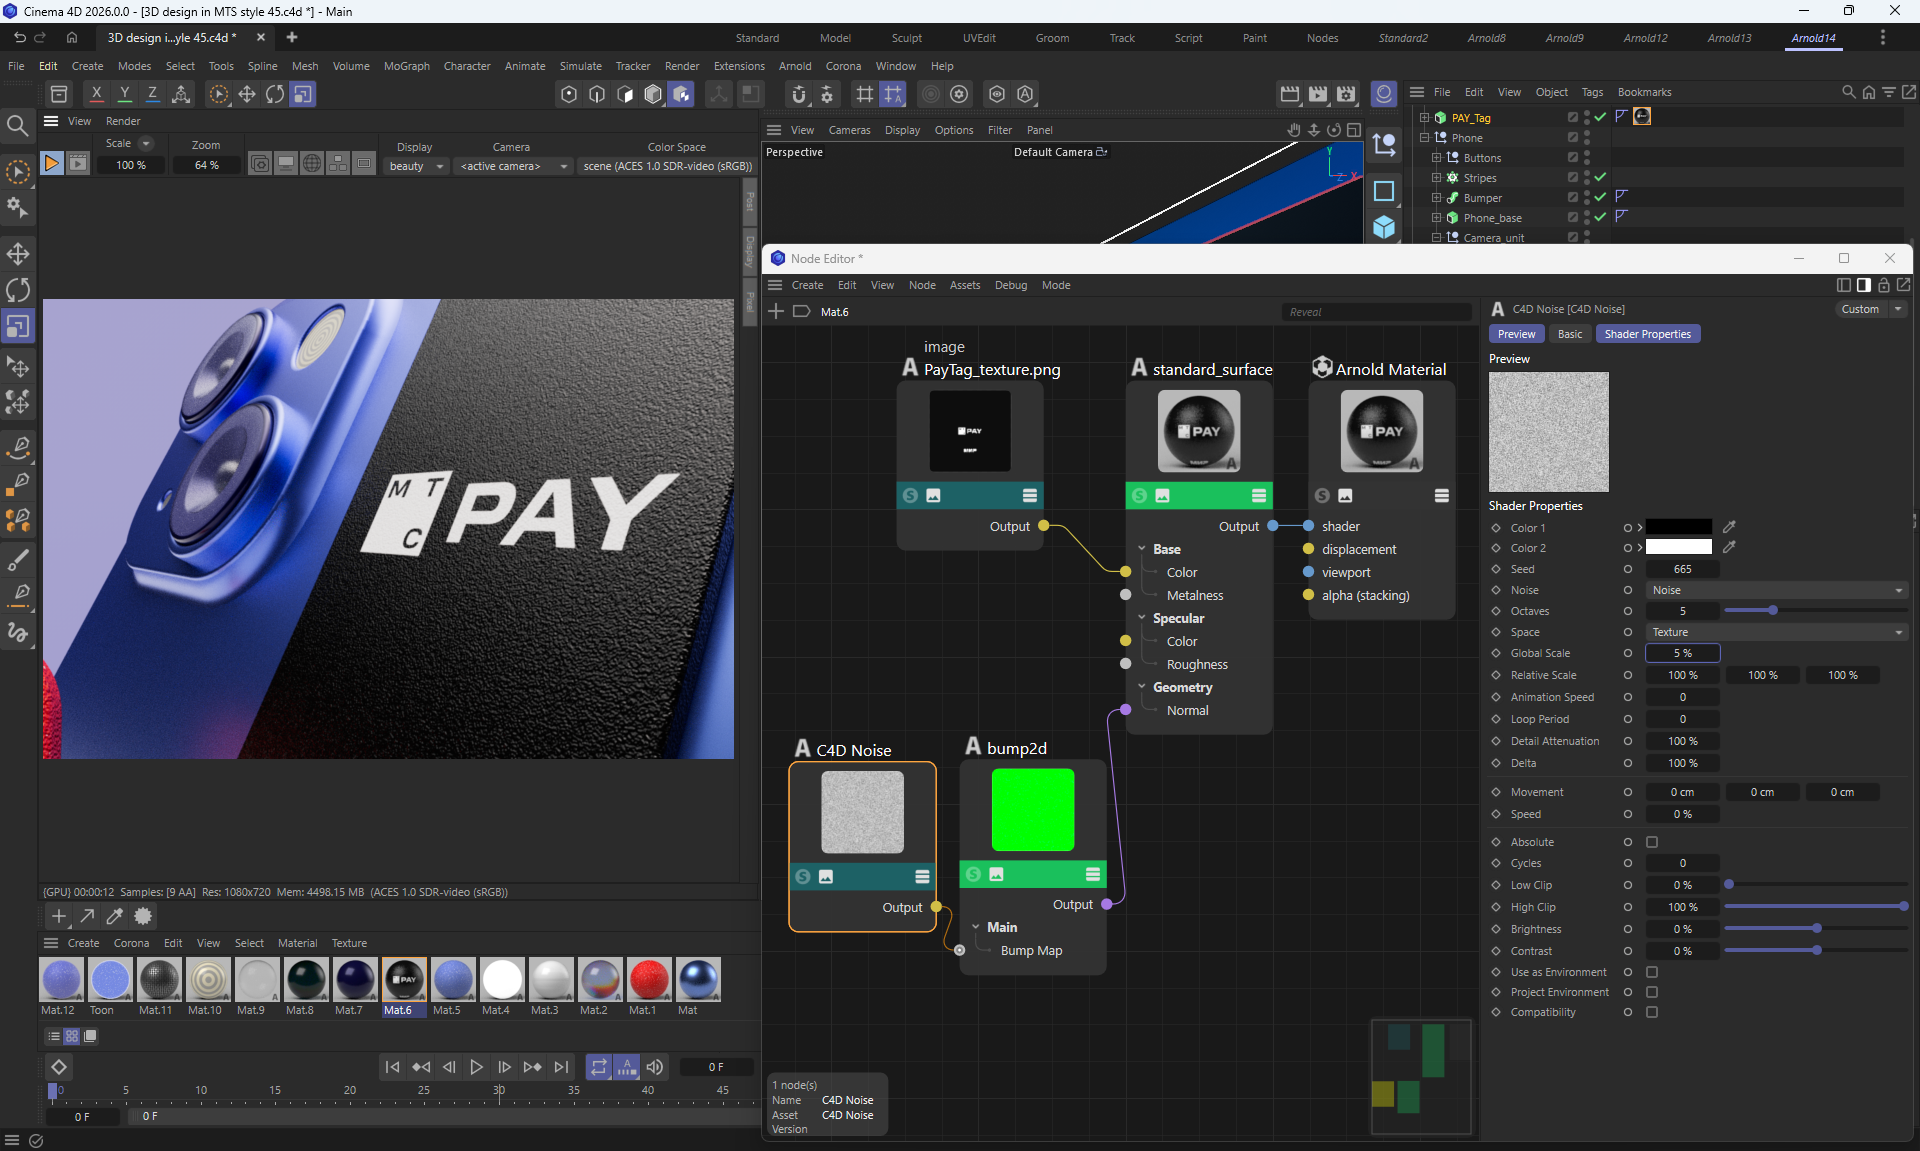Click the record keyframe diamond icon

[x=59, y=1067]
